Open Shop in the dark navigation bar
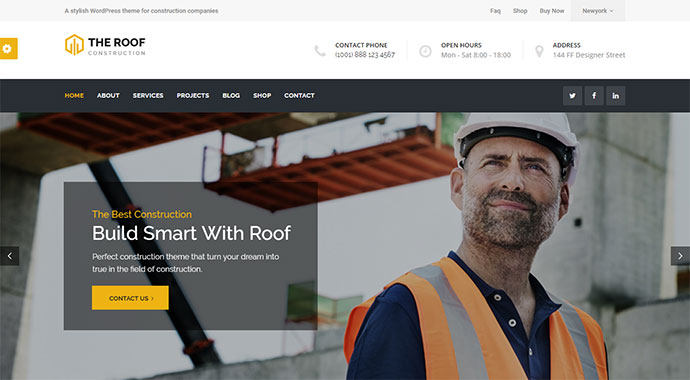Screen dimensions: 690x380 click(x=262, y=95)
